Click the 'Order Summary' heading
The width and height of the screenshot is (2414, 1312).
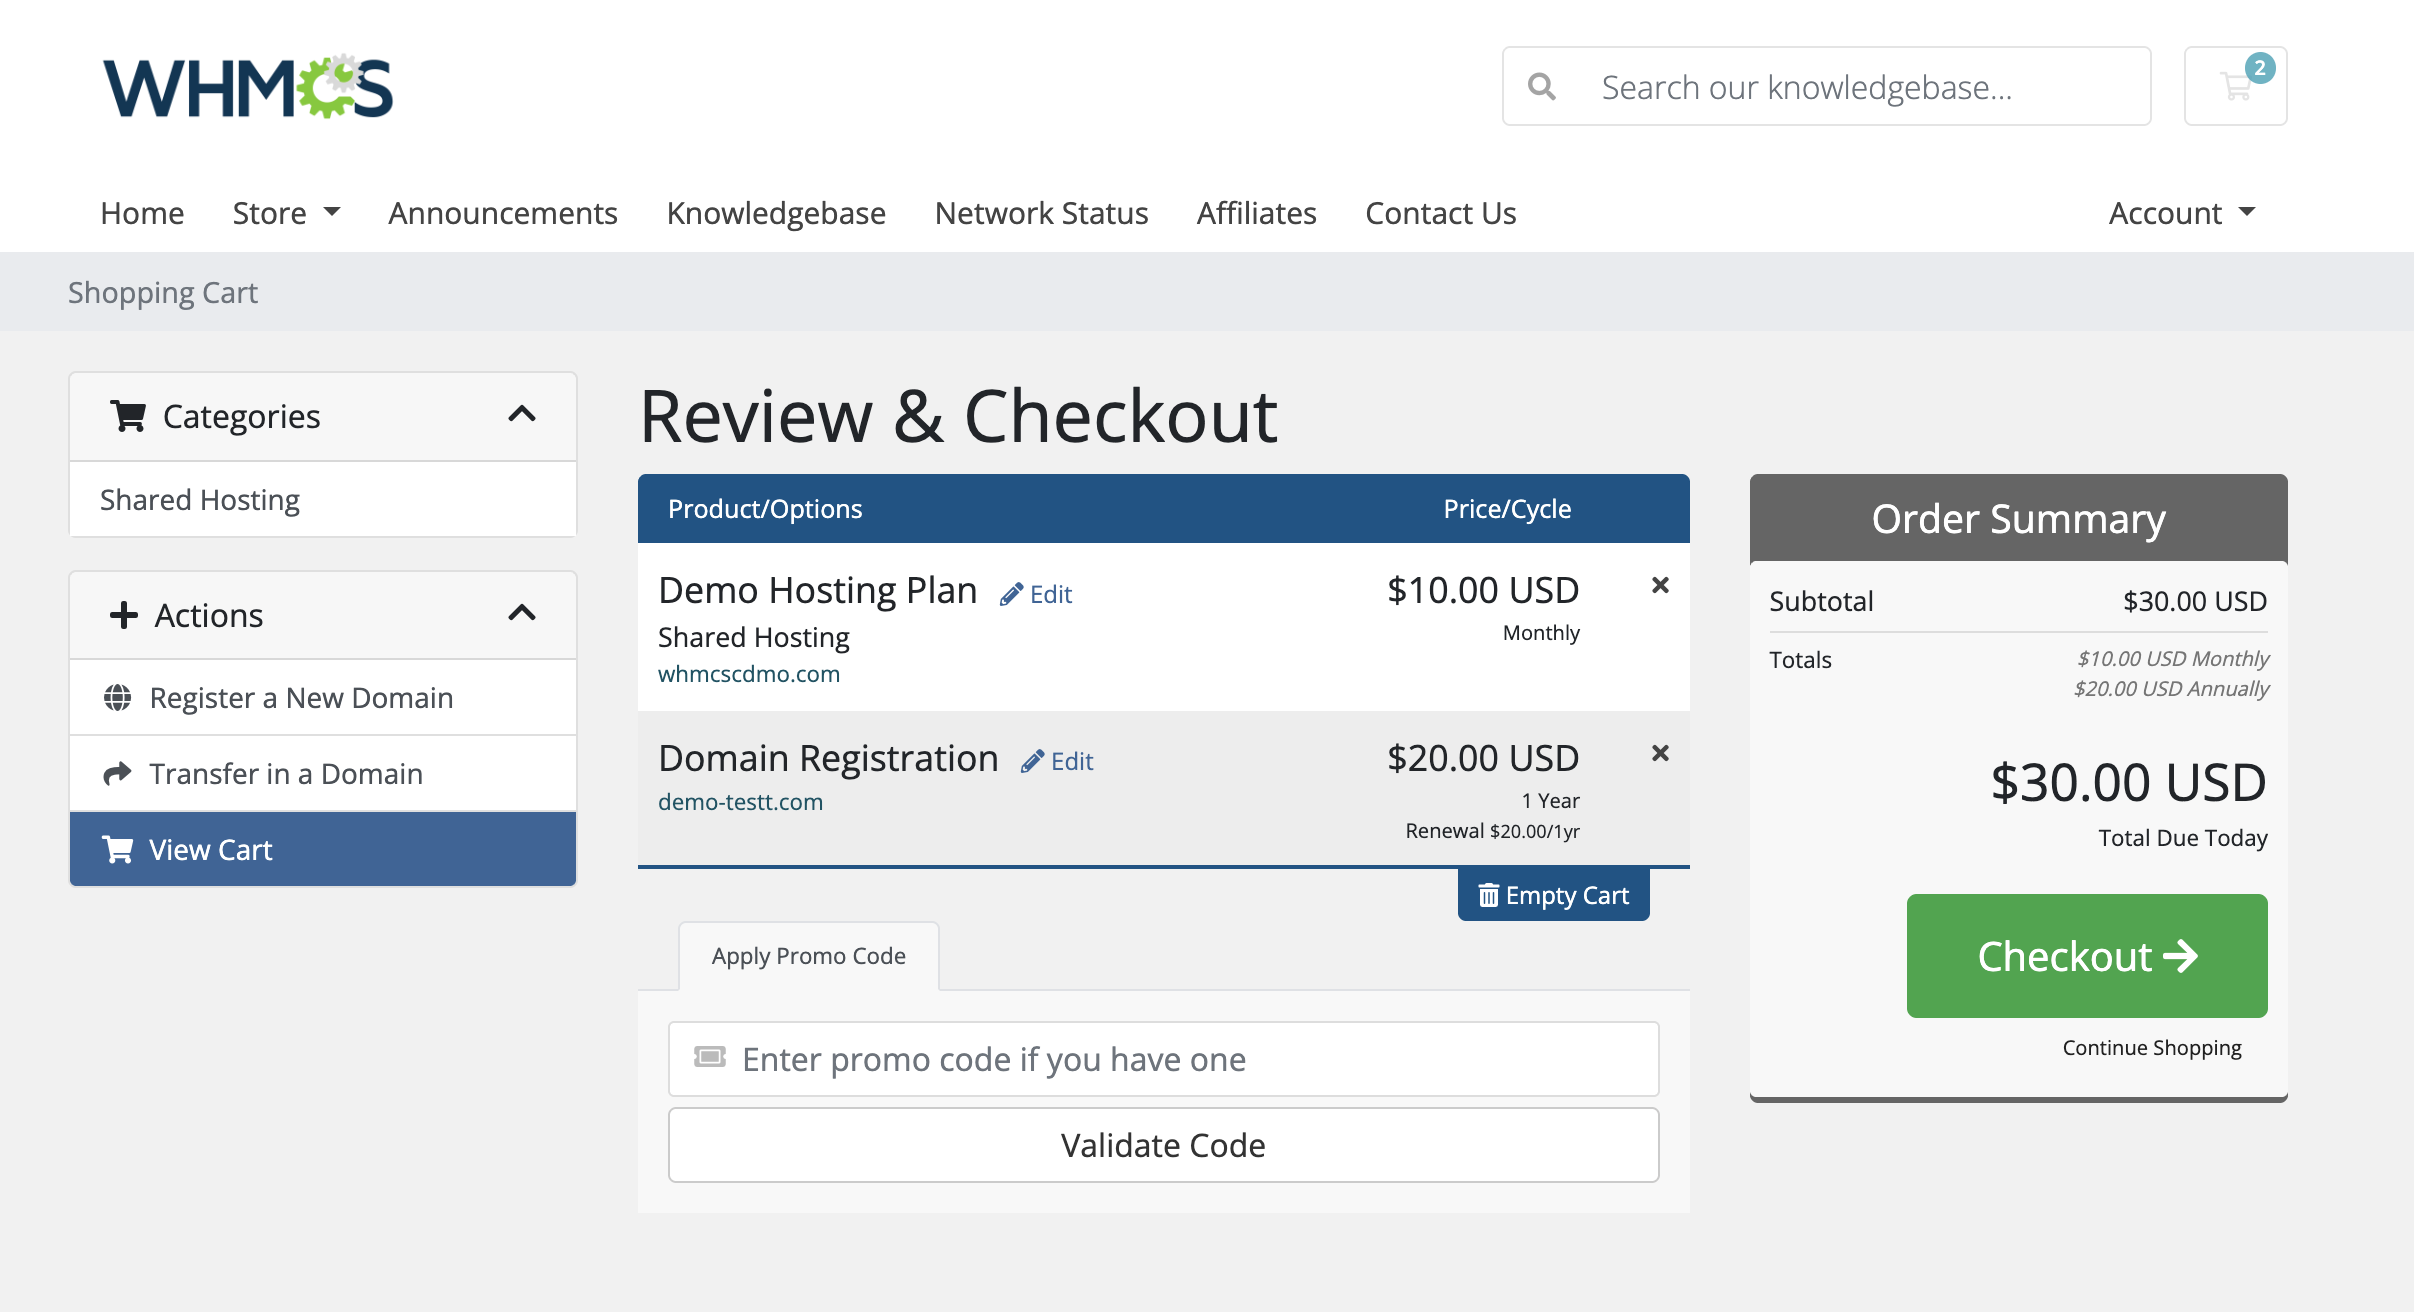2018,519
